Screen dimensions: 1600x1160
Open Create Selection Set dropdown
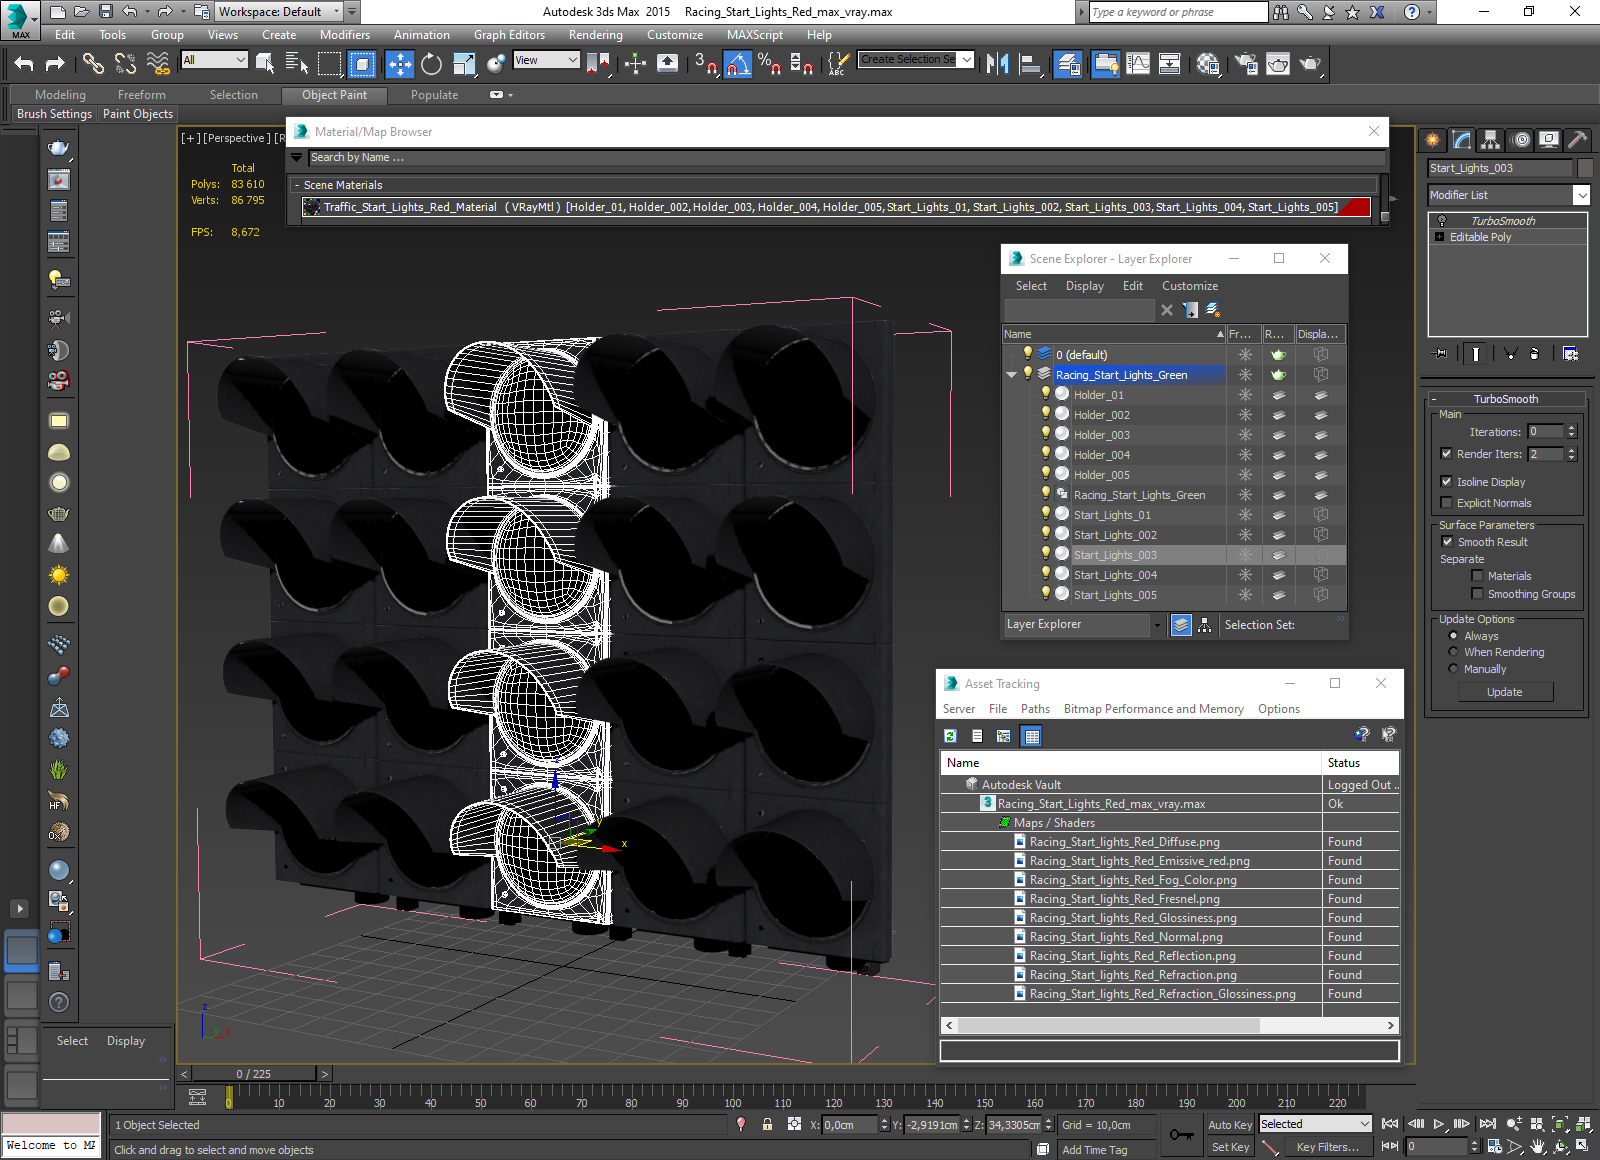[966, 59]
